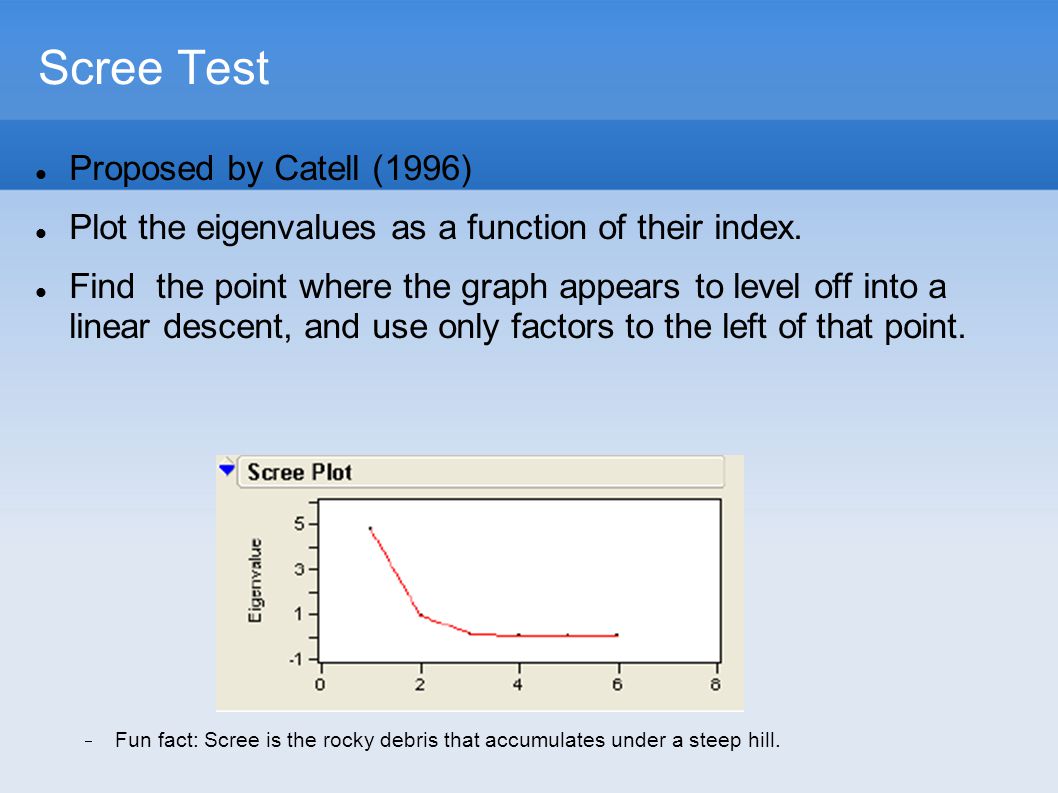The width and height of the screenshot is (1058, 793).
Task: Click the data point at index 4
Action: 519,635
